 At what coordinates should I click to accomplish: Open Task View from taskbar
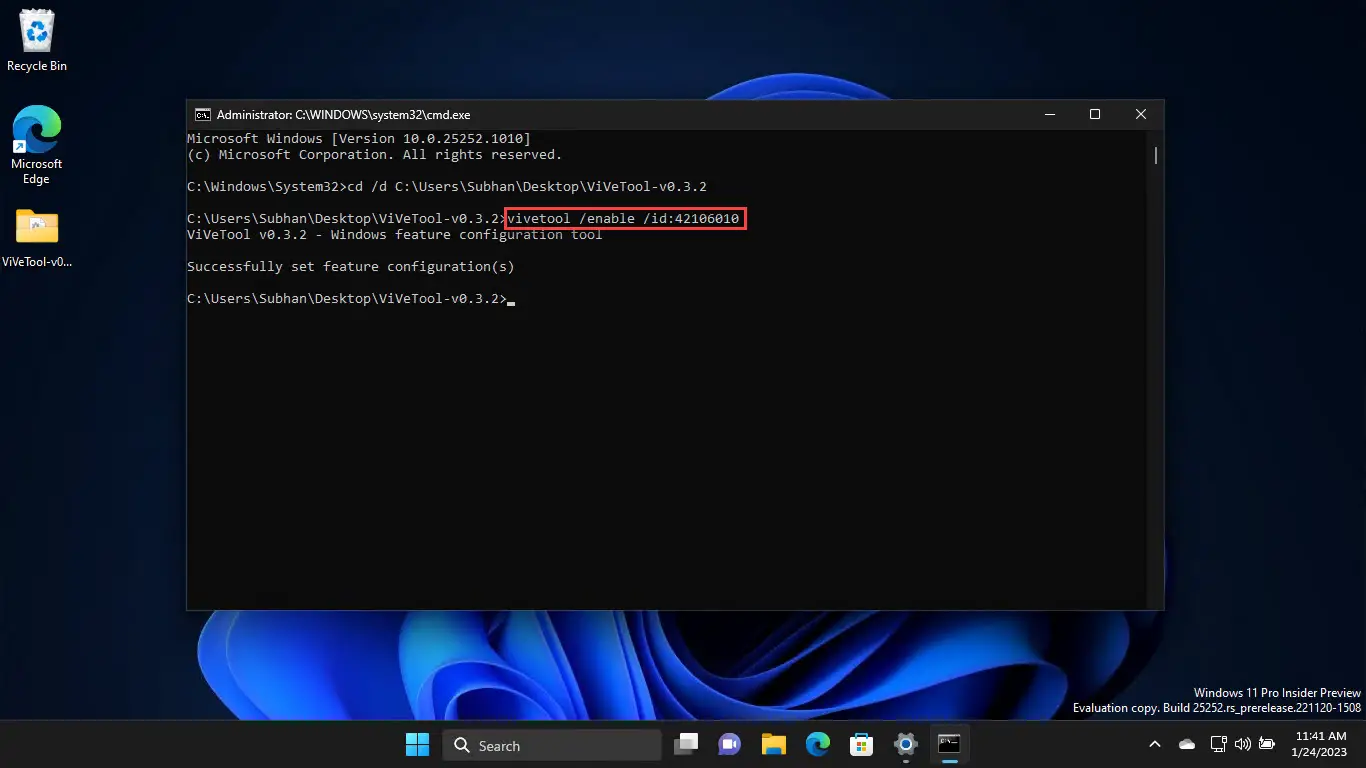click(686, 745)
